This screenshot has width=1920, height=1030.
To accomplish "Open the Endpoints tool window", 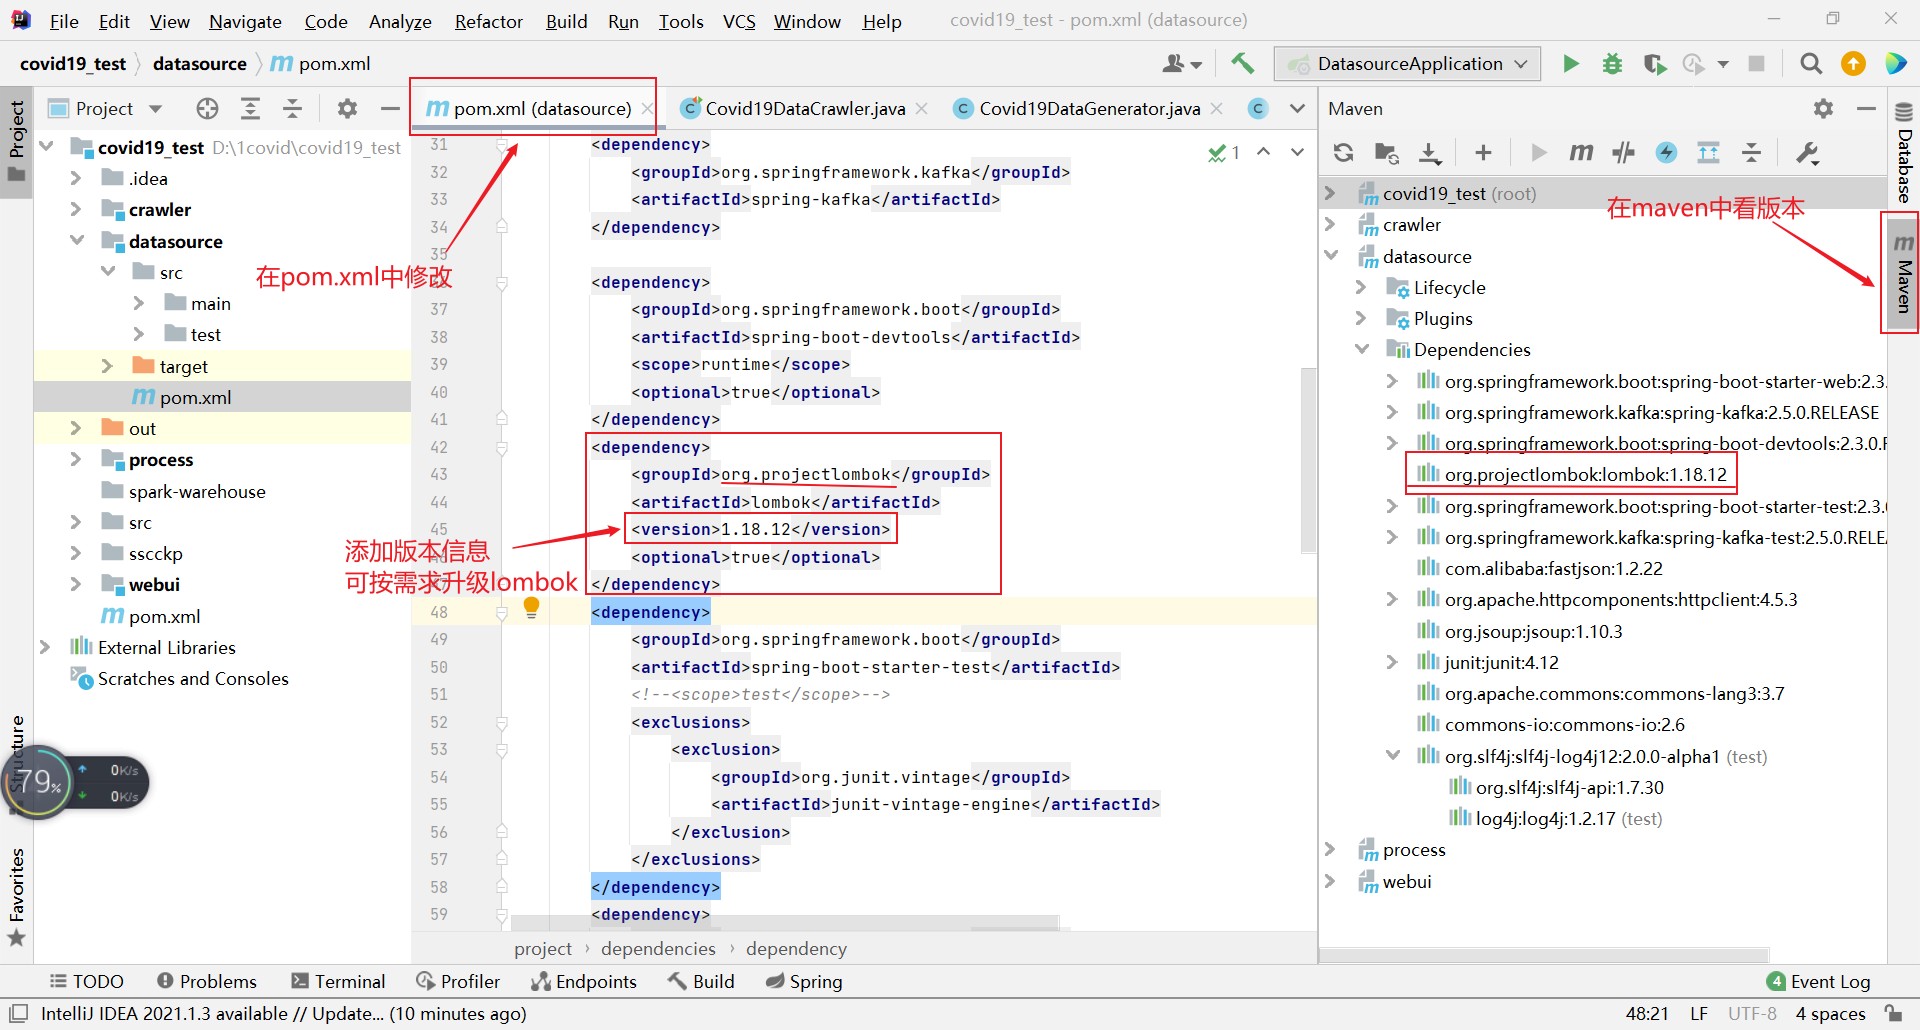I will click(584, 981).
